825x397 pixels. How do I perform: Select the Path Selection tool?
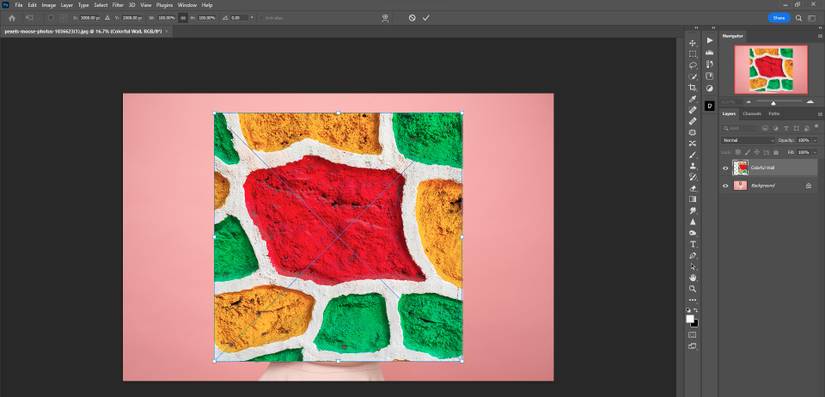pyautogui.click(x=693, y=266)
